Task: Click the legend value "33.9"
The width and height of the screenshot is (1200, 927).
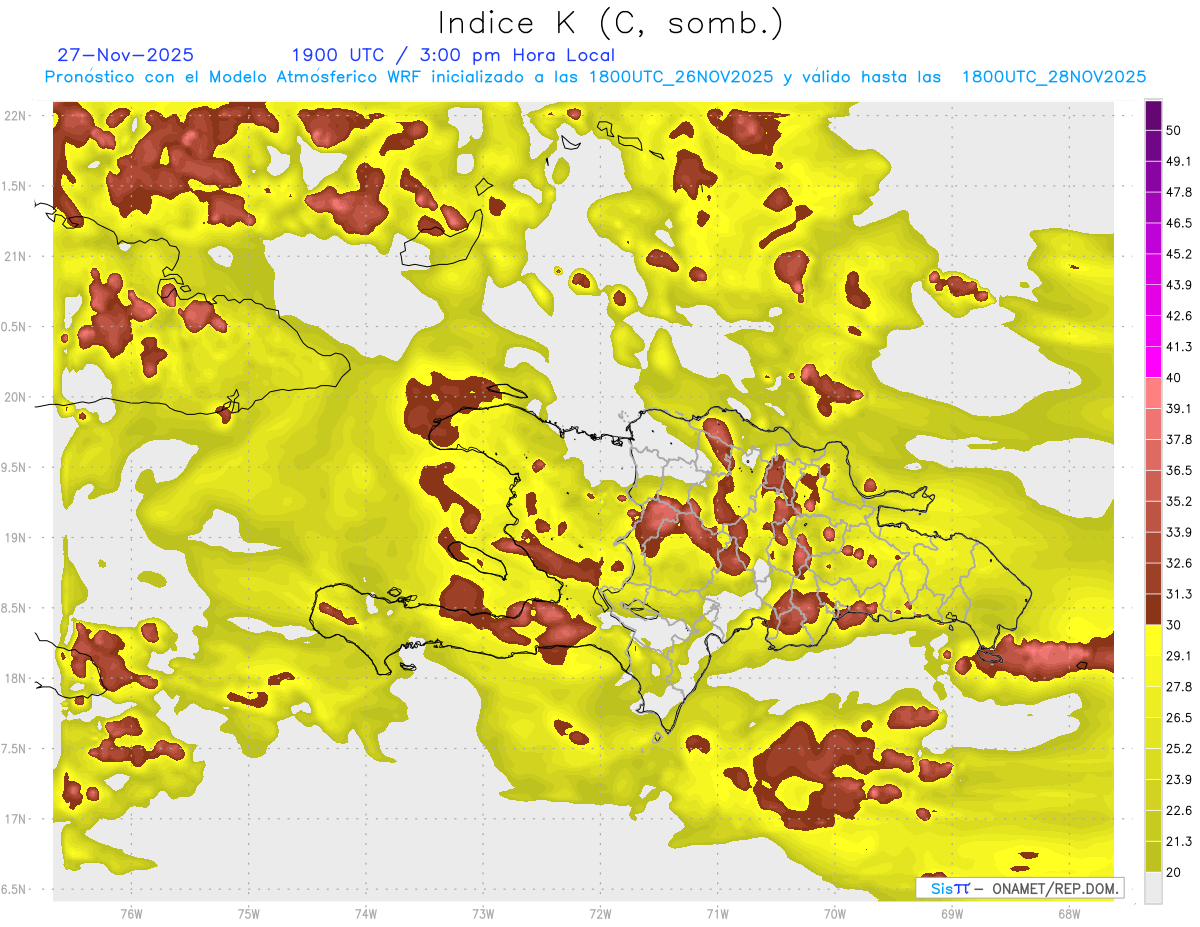Action: [1179, 532]
